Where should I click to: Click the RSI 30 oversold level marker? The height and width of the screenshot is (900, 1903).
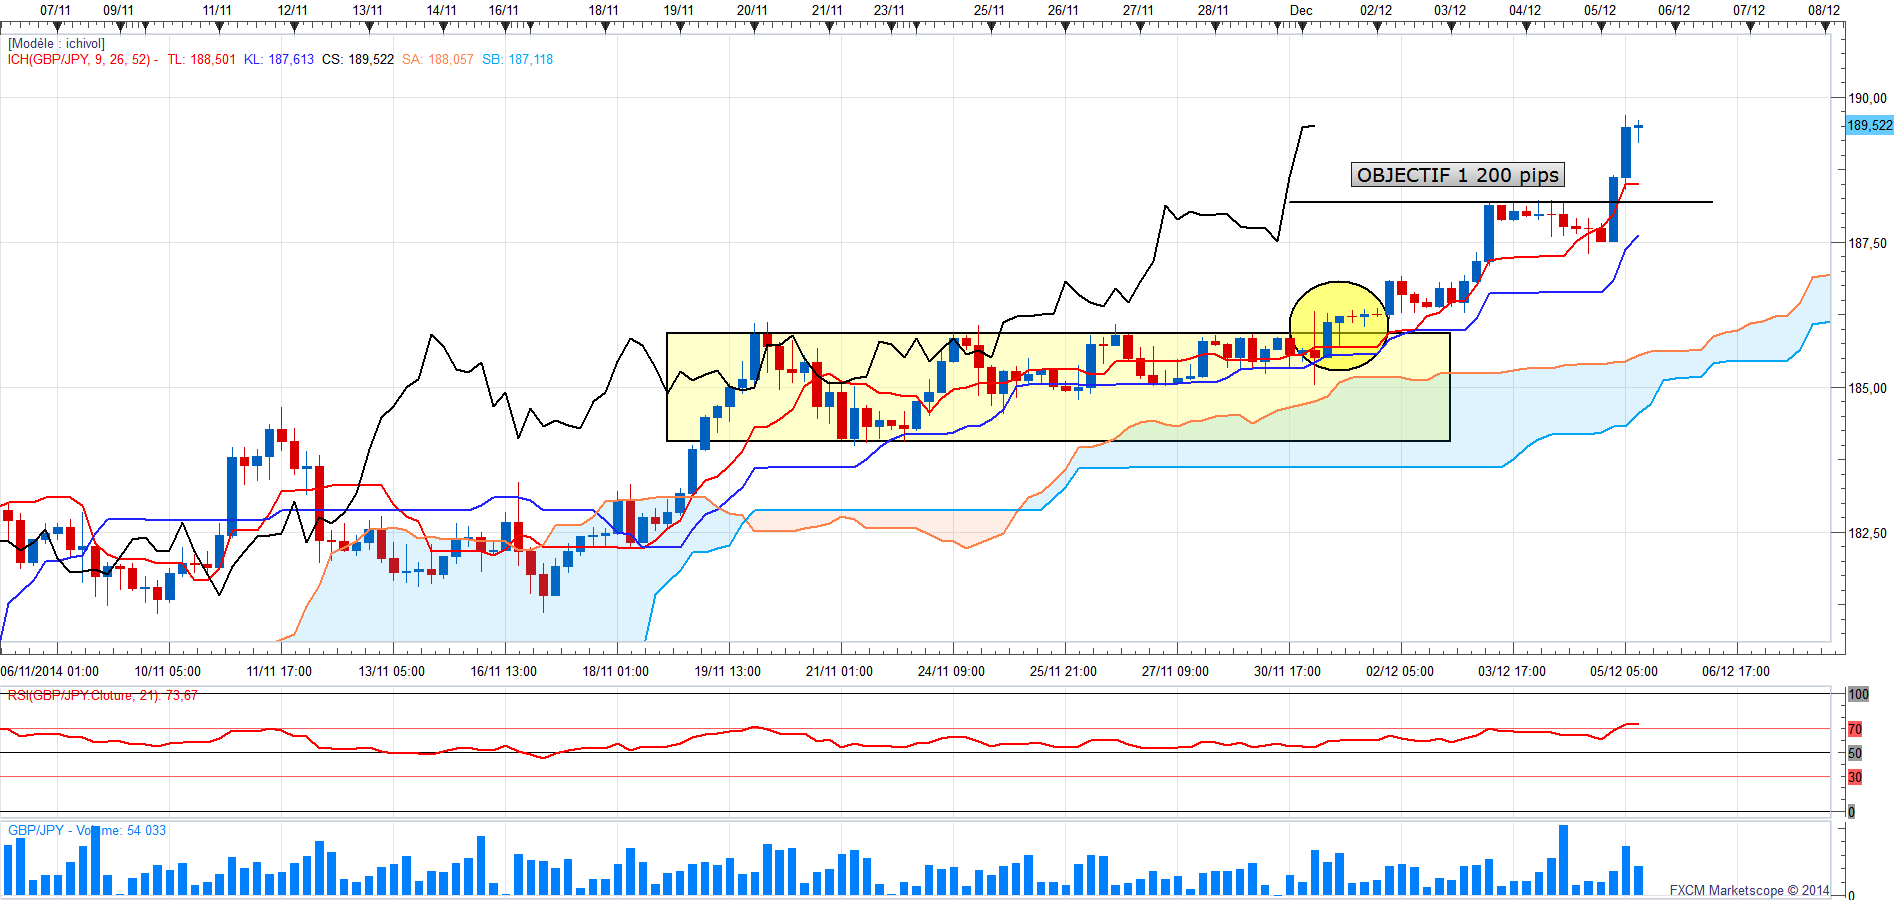(x=1855, y=777)
